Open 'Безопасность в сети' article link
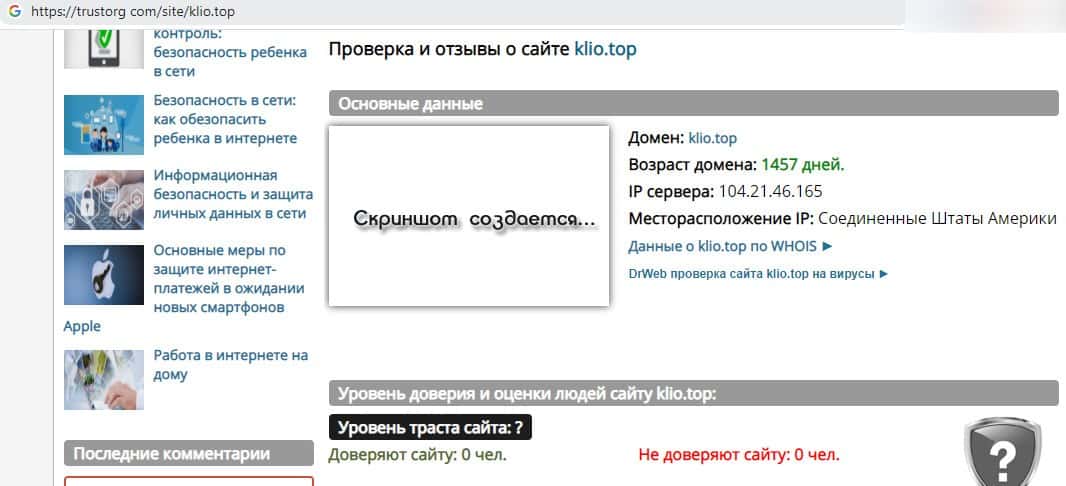1066x486 pixels. 225,119
